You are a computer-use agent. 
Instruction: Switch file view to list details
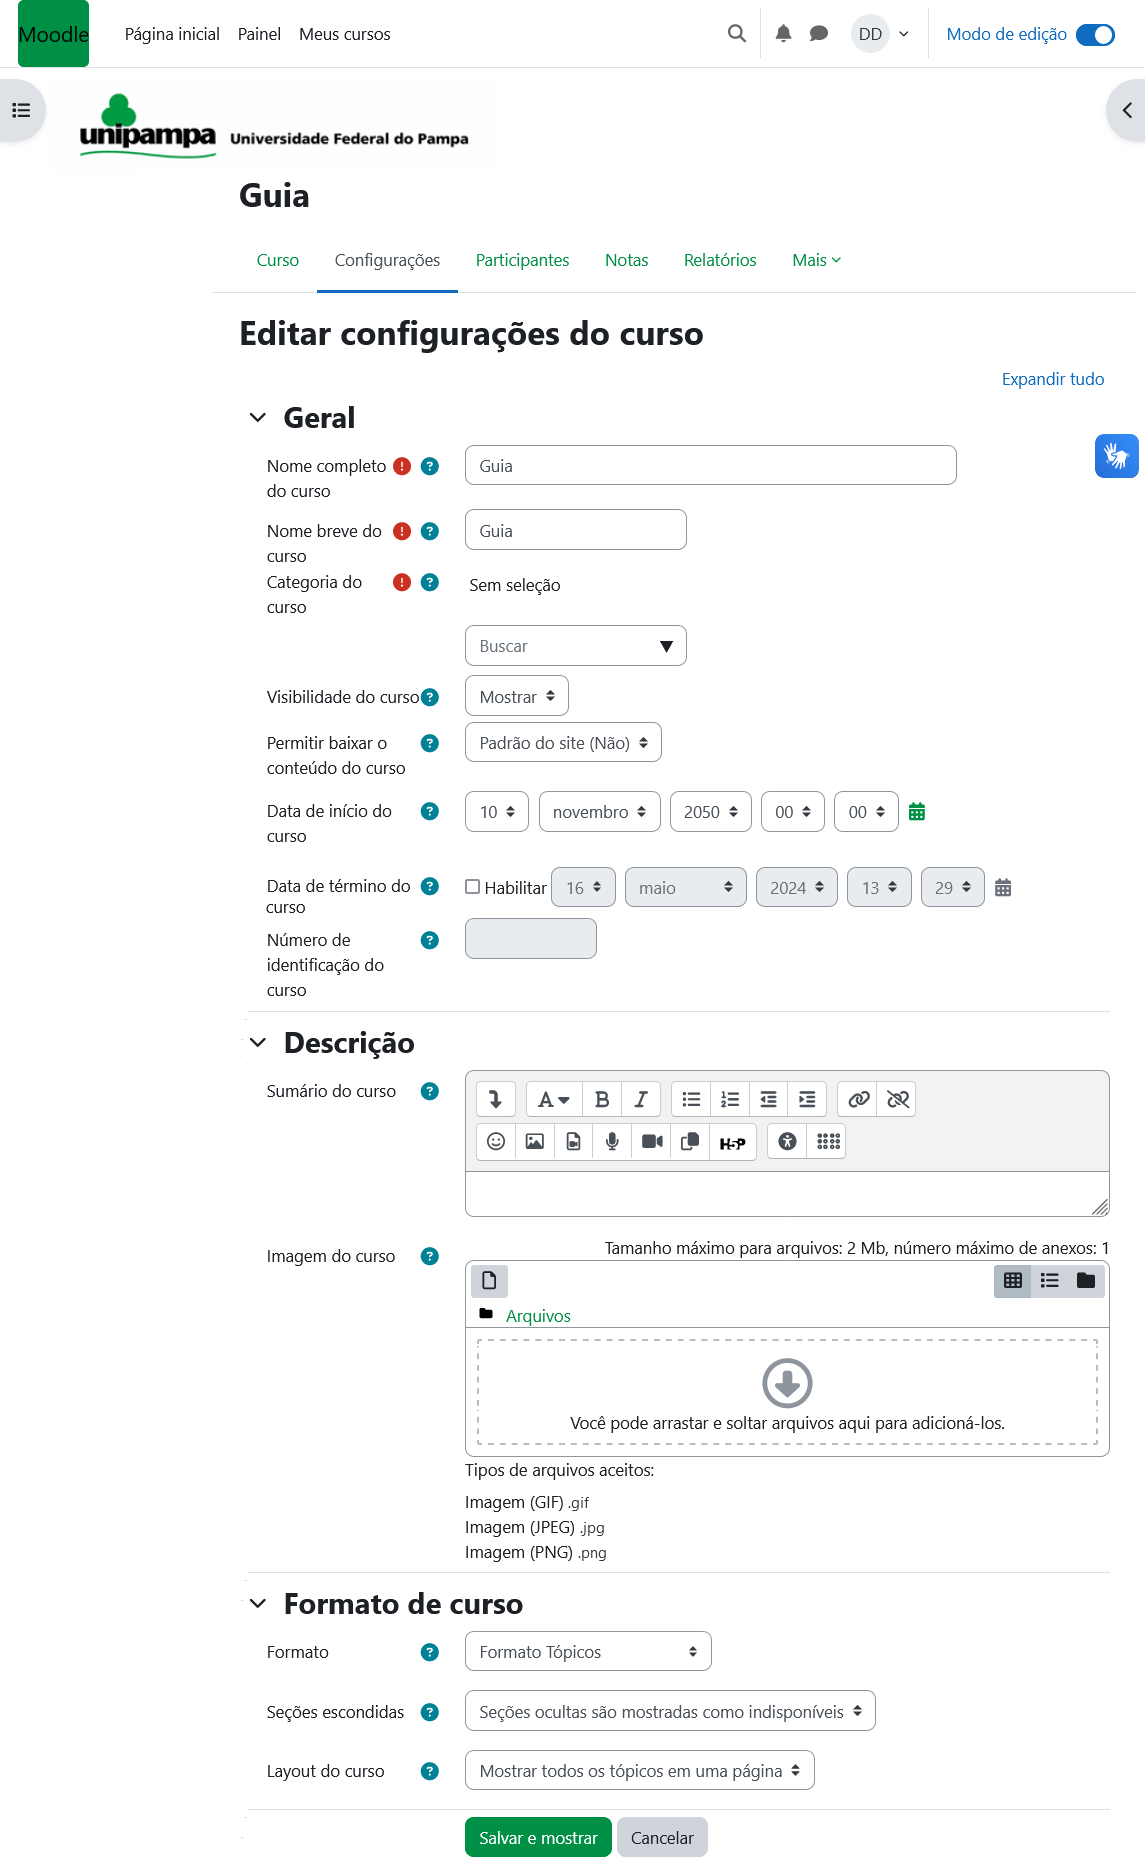pos(1049,1281)
